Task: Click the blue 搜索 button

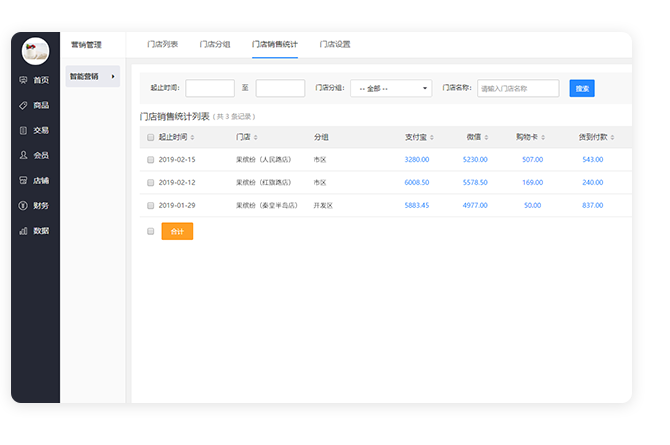Action: click(582, 88)
